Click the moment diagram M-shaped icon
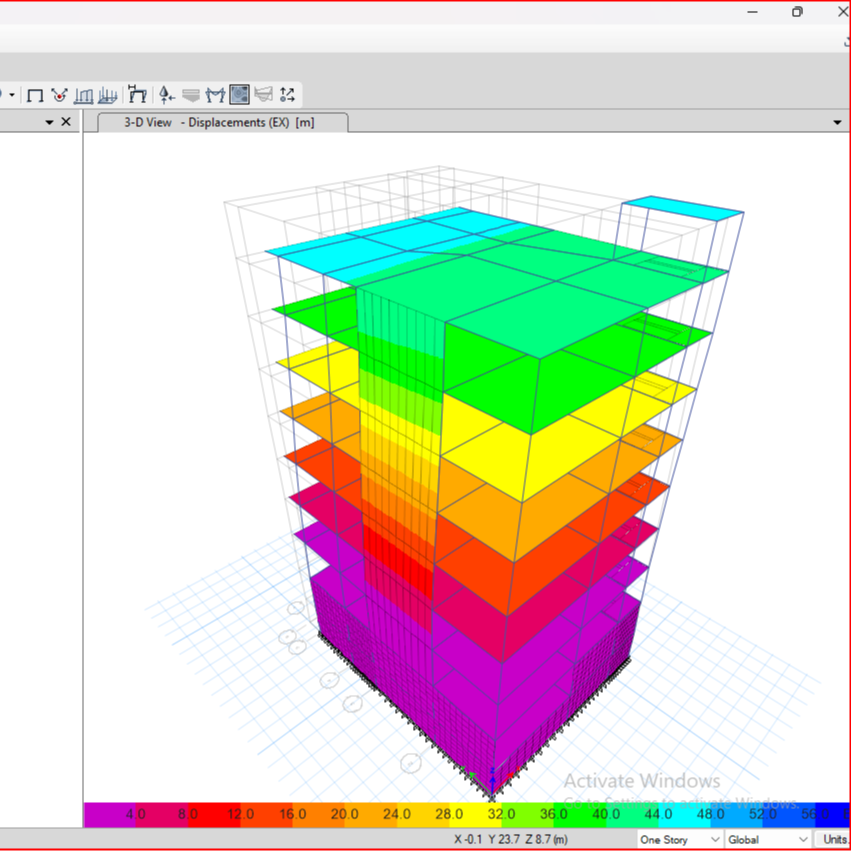This screenshot has width=851, height=851. (215, 95)
